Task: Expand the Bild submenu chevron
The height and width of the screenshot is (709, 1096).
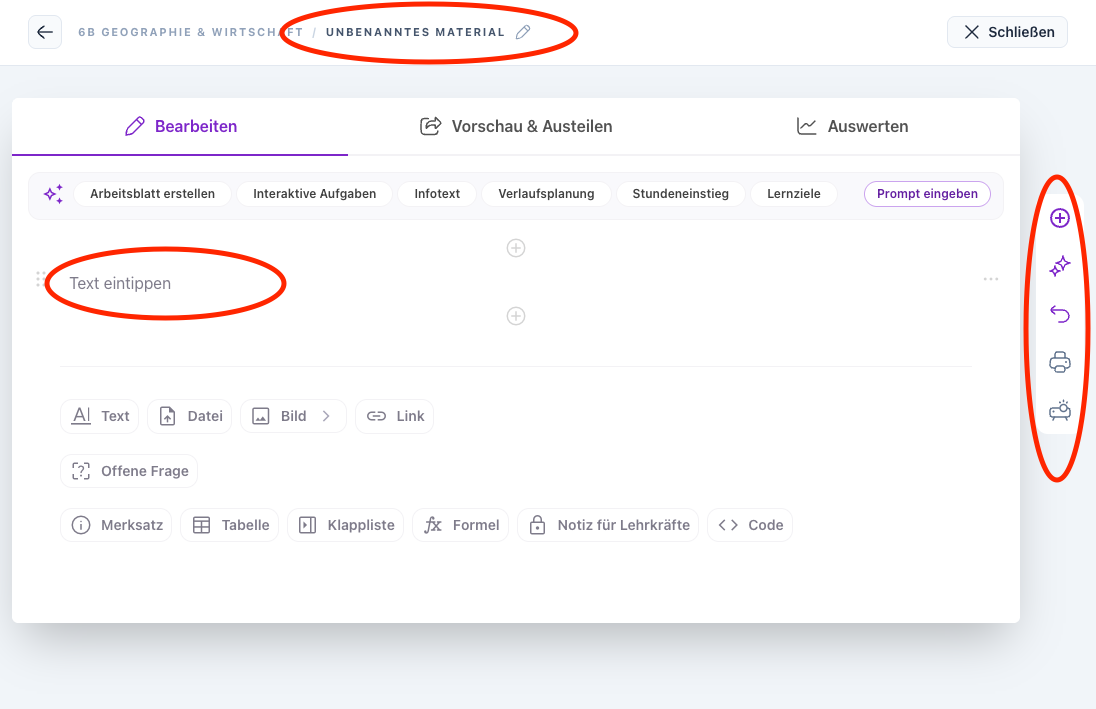Action: pyautogui.click(x=326, y=416)
